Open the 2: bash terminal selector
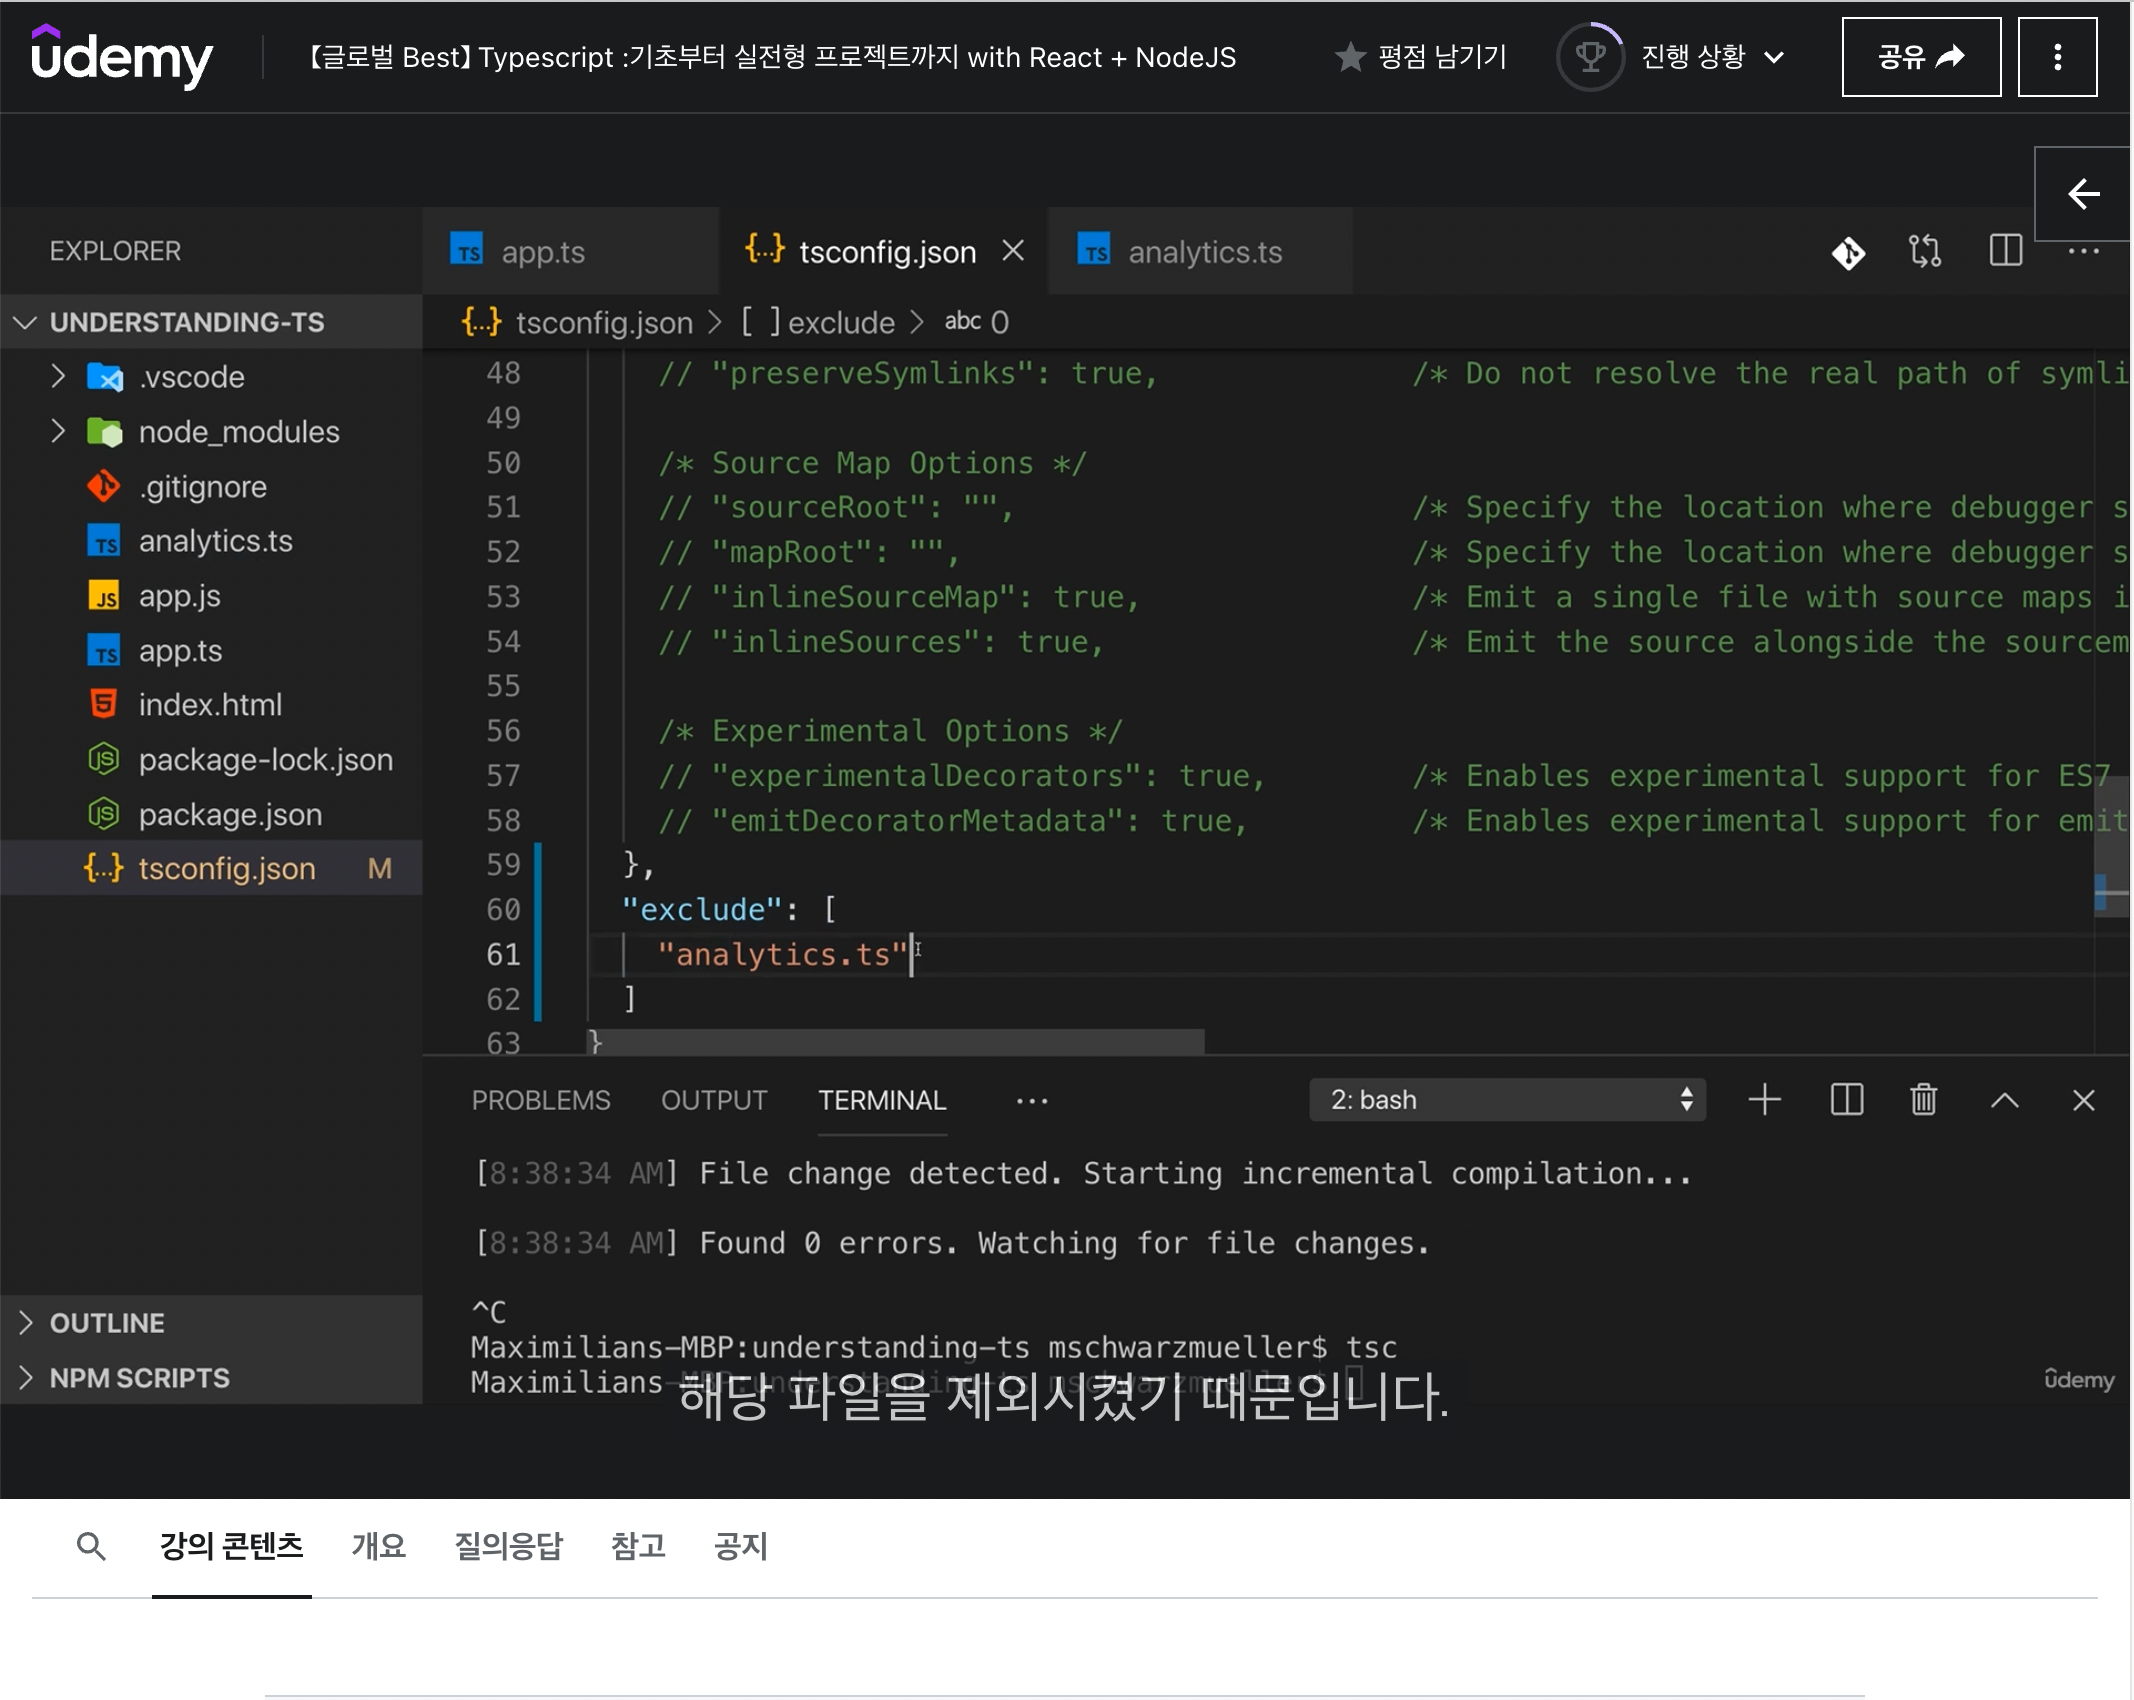Viewport: 2134px width, 1700px height. pos(1506,1100)
